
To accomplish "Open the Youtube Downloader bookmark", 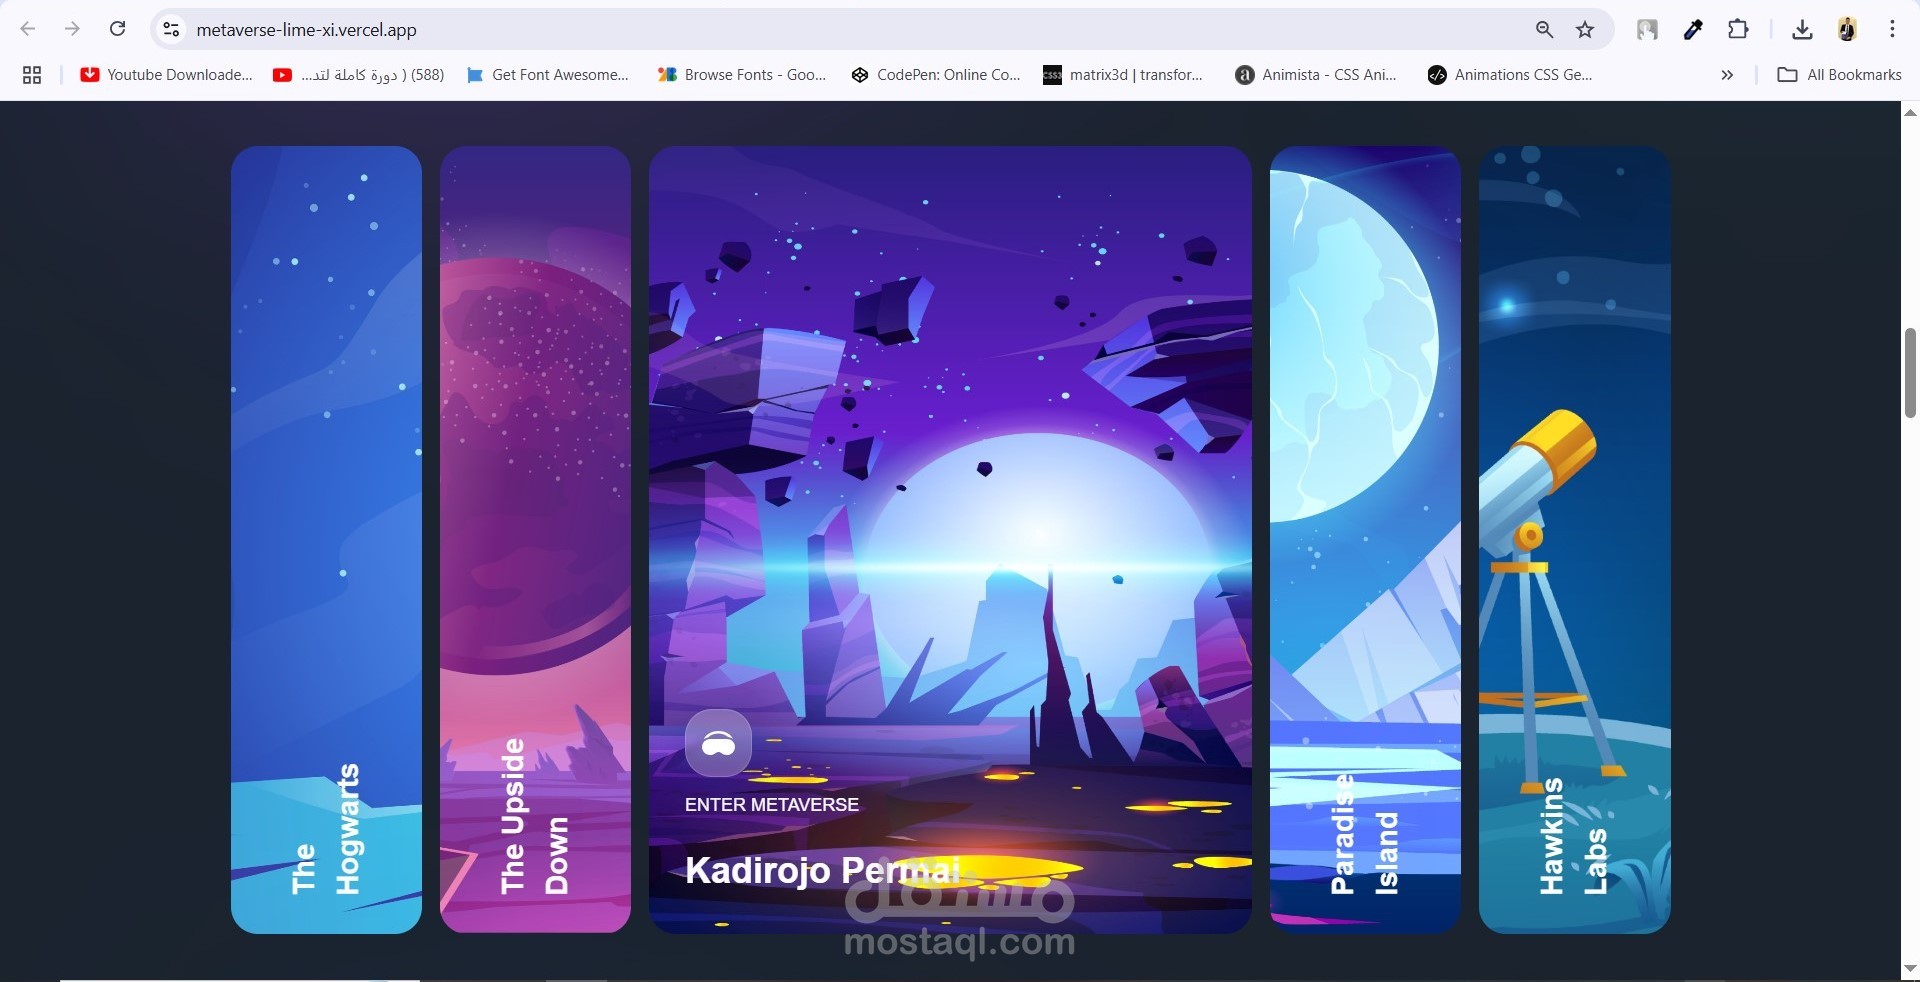I will [x=167, y=75].
